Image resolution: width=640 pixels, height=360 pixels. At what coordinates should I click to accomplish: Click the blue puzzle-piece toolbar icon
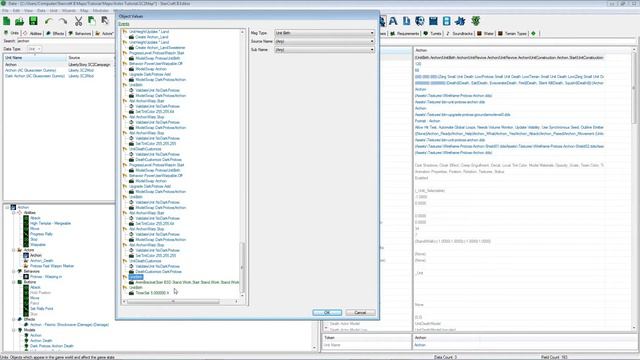click(x=460, y=21)
